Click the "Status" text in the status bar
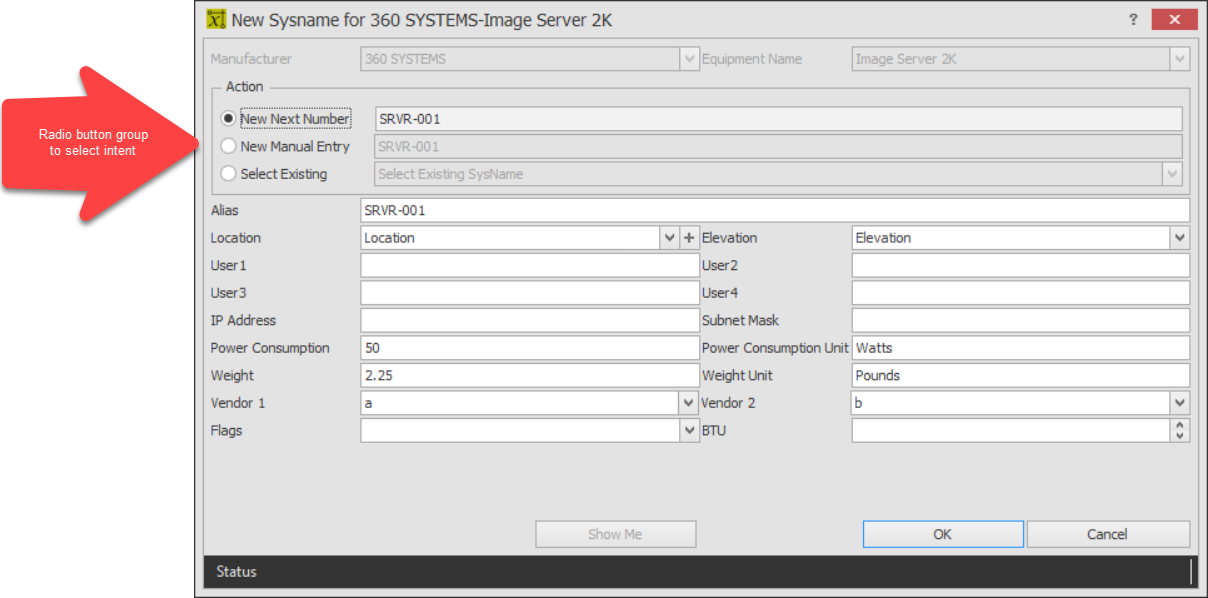 coord(237,572)
